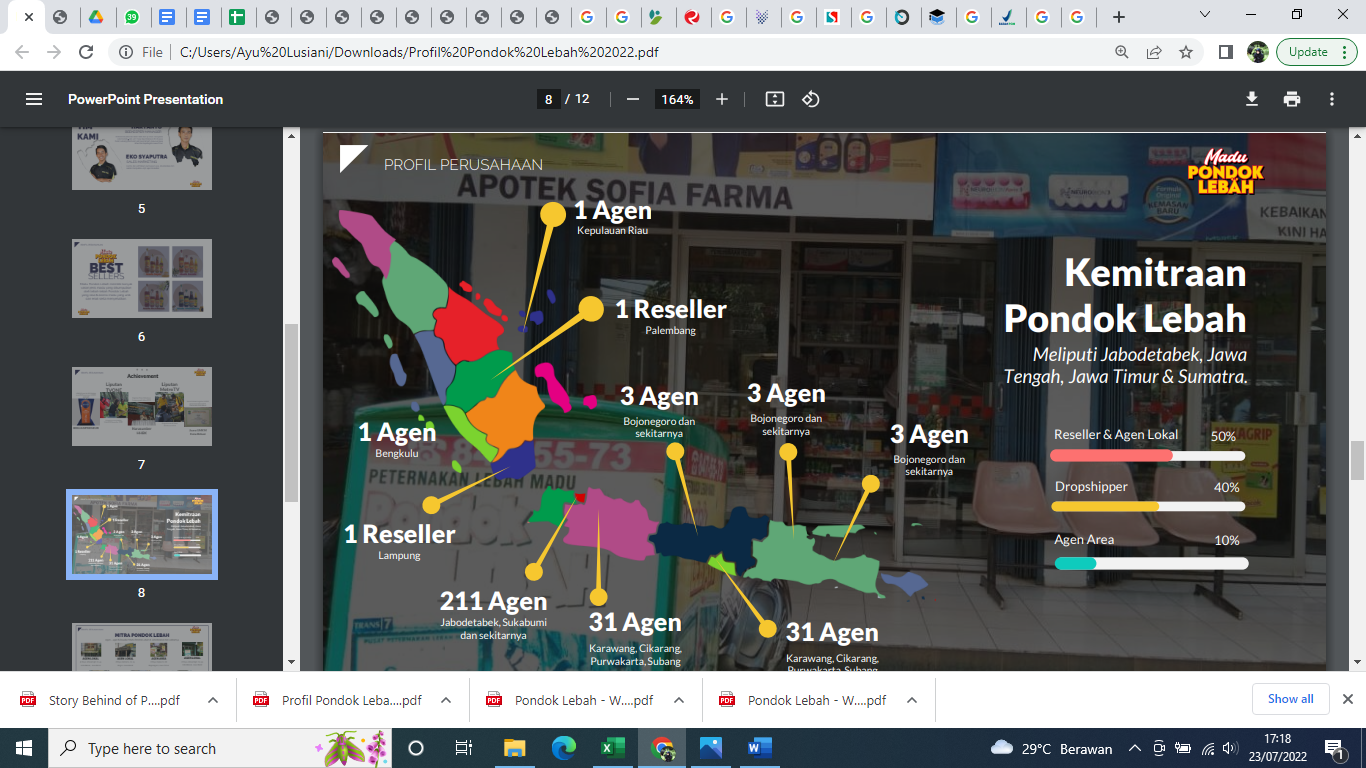Screen dimensions: 1366x768
Task: Open Word from the taskbar
Action: [759, 748]
